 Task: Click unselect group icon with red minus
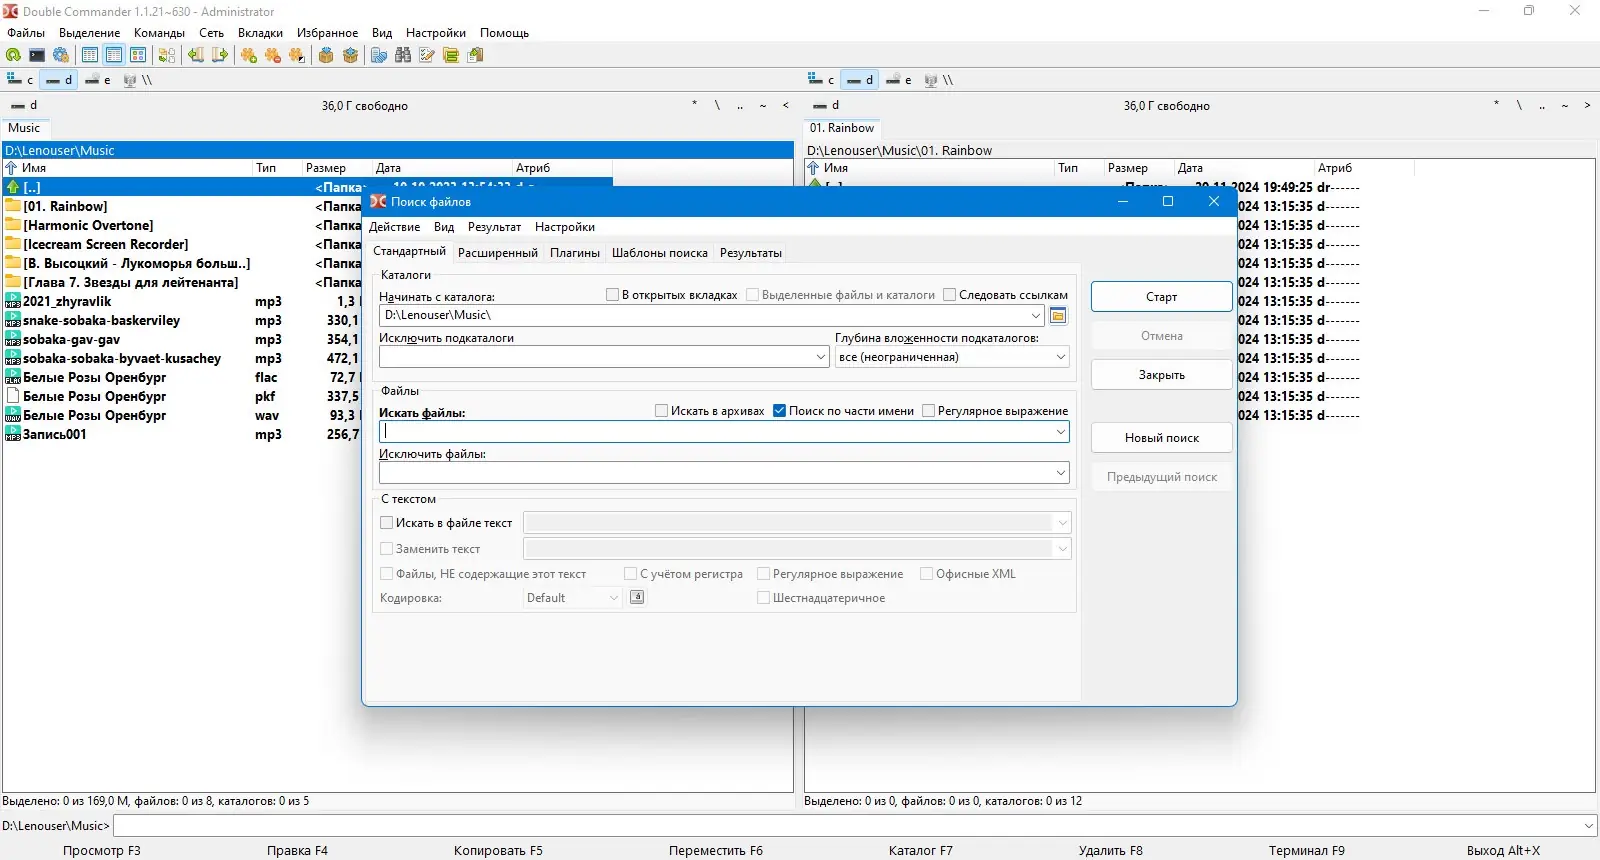click(273, 55)
